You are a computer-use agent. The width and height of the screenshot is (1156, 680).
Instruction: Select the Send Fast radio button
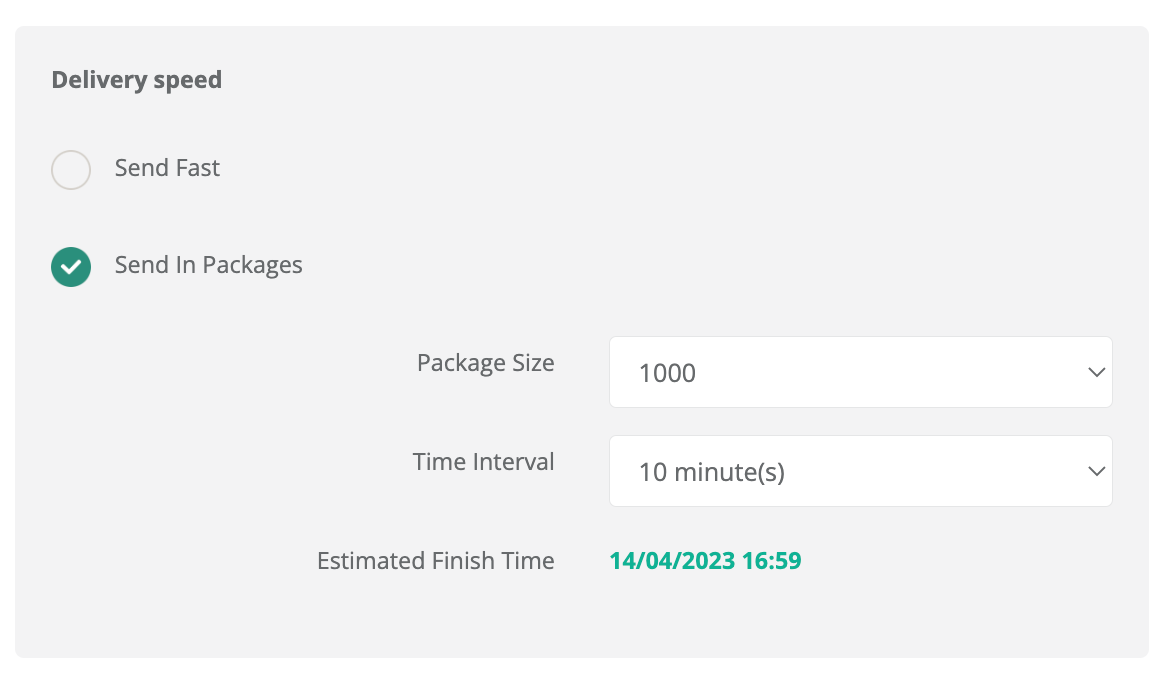pos(71,170)
